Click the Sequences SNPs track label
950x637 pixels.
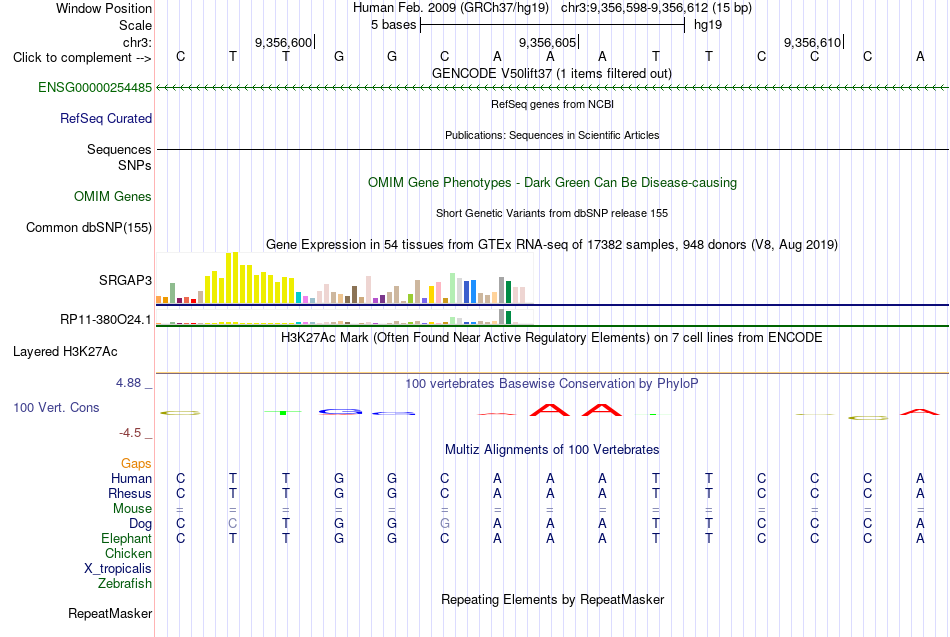119,157
